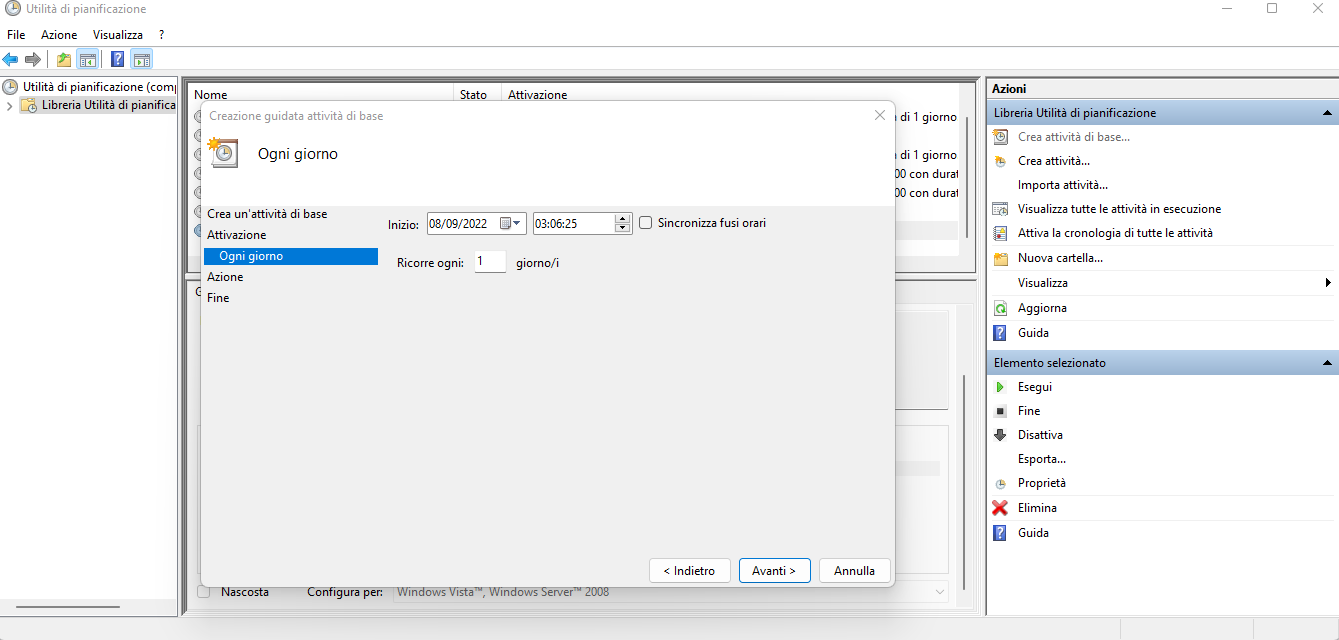
Task: Open the Azione menu
Action: pyautogui.click(x=59, y=35)
